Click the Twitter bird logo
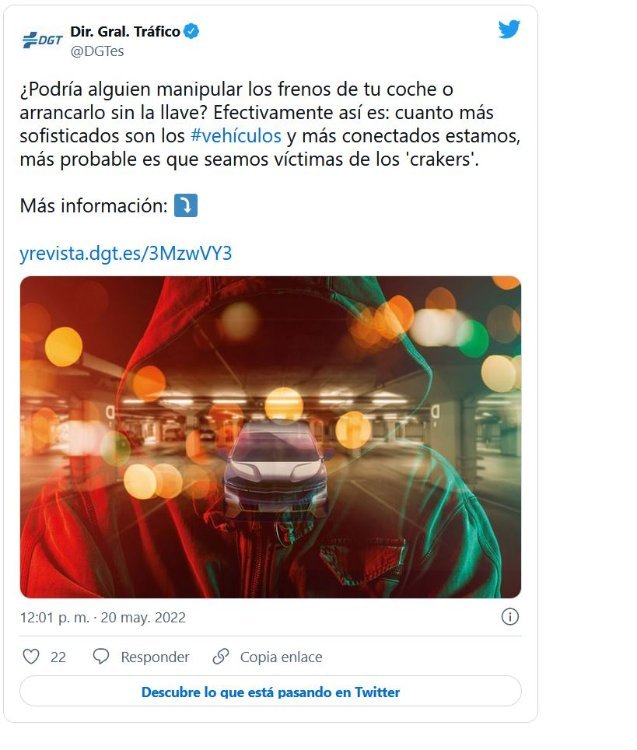The image size is (637, 750). [x=509, y=29]
